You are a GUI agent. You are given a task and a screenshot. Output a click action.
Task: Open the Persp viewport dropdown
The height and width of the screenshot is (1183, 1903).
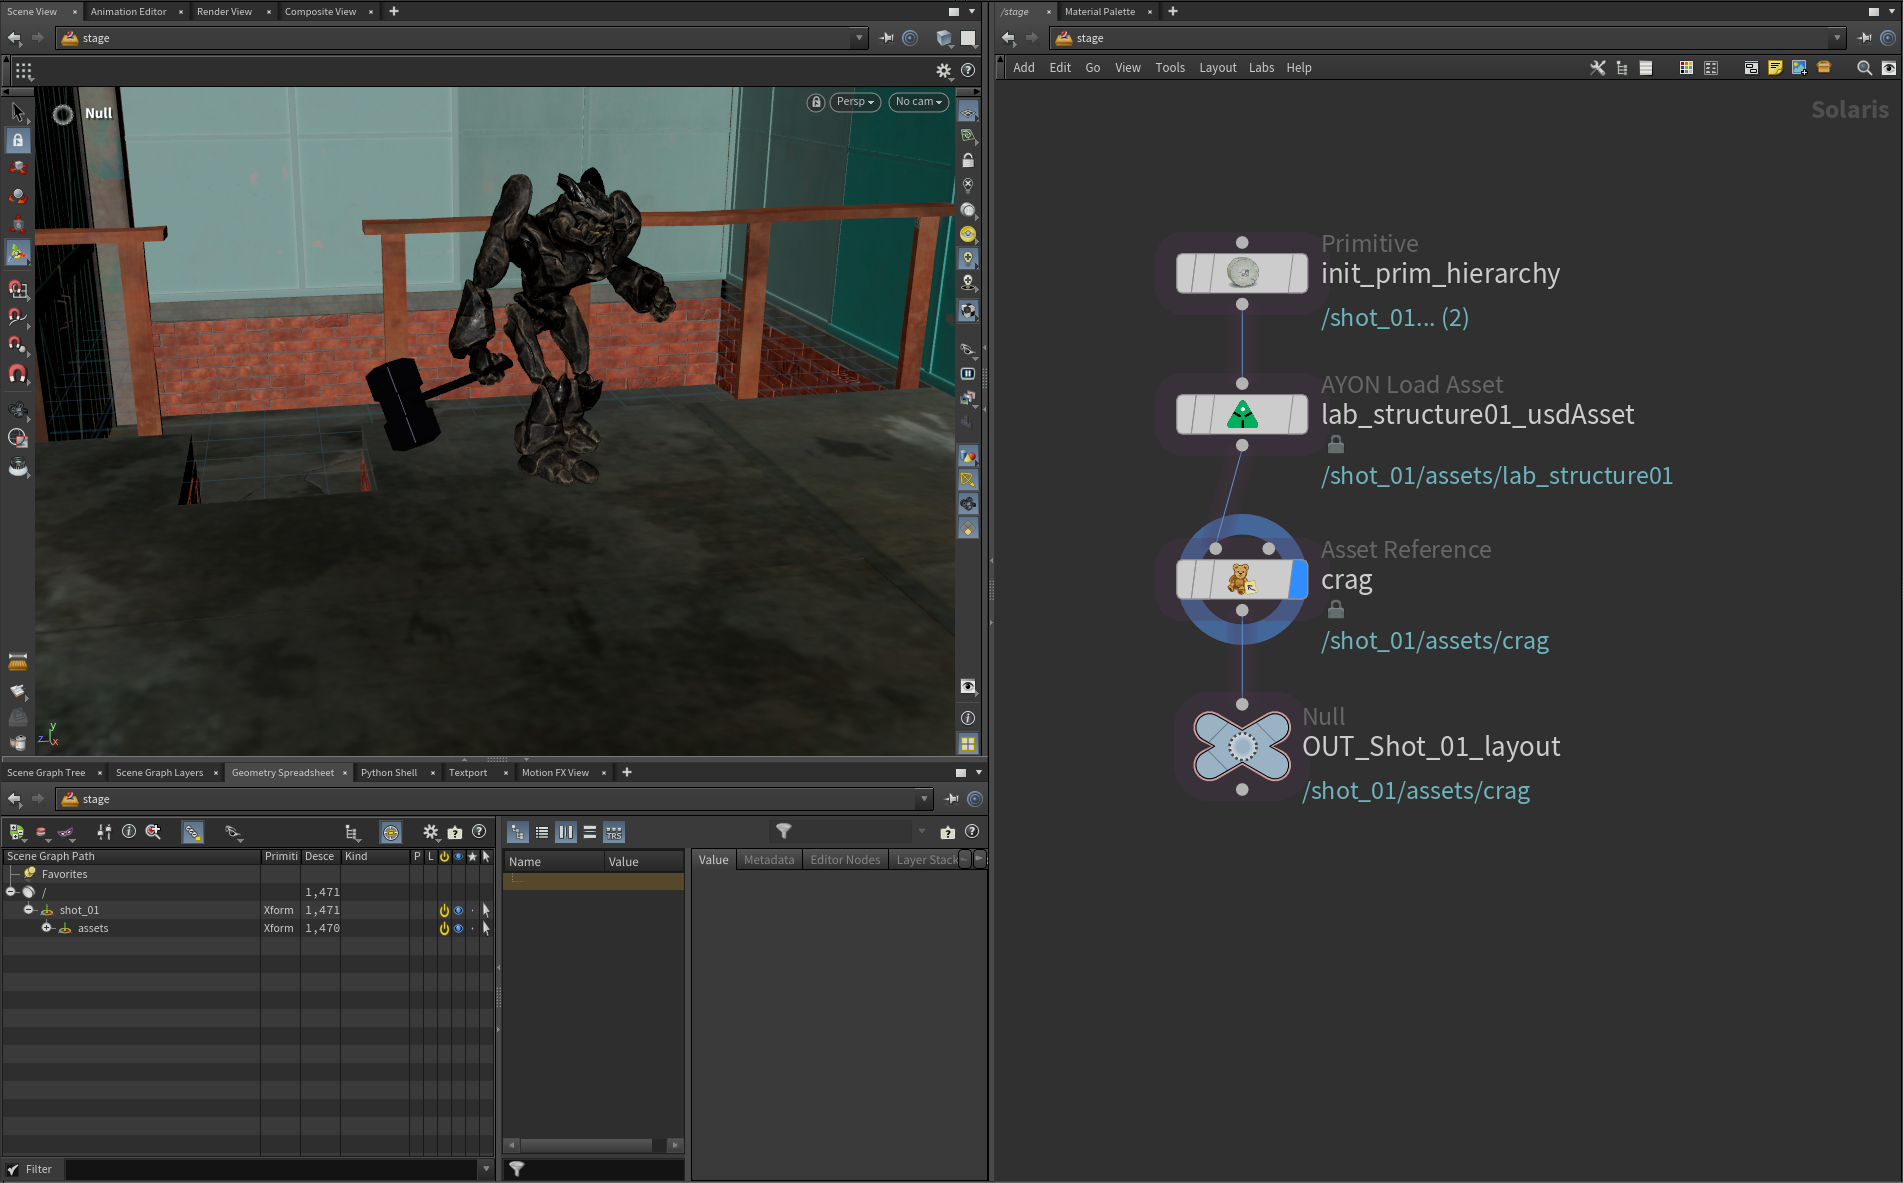pyautogui.click(x=855, y=102)
